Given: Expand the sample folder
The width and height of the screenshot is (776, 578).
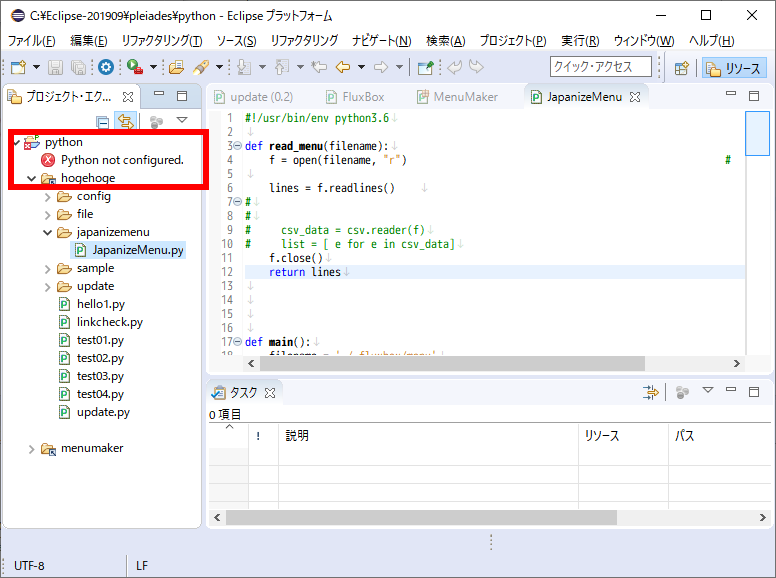Looking at the screenshot, I should pyautogui.click(x=48, y=269).
